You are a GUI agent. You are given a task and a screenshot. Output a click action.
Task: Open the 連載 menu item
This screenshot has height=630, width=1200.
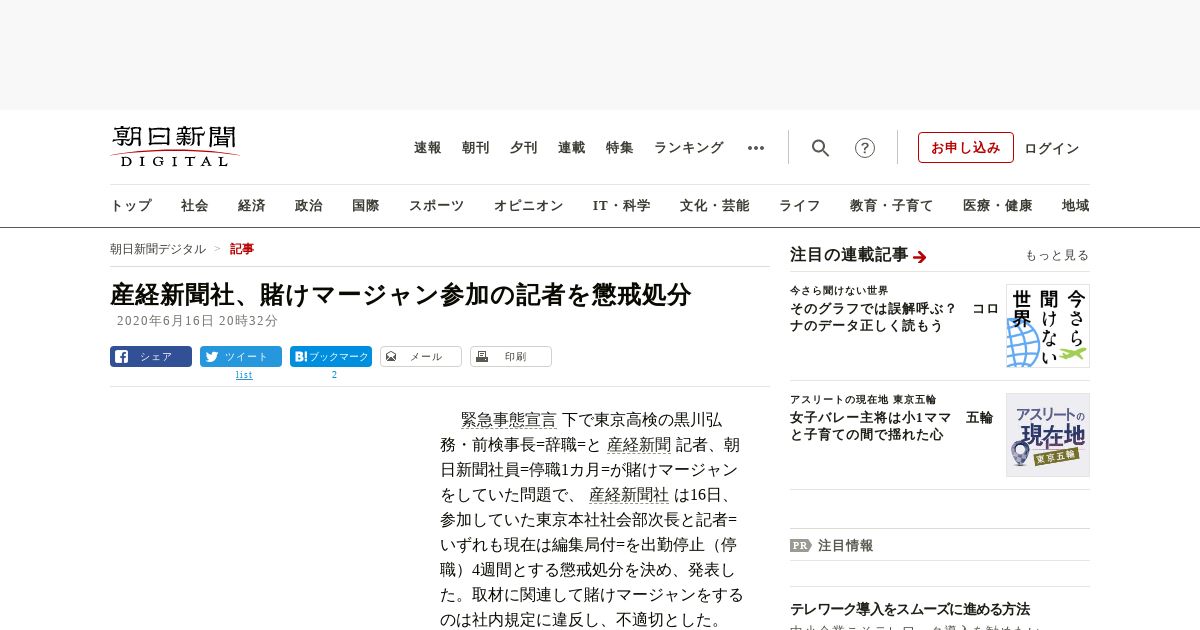571,148
